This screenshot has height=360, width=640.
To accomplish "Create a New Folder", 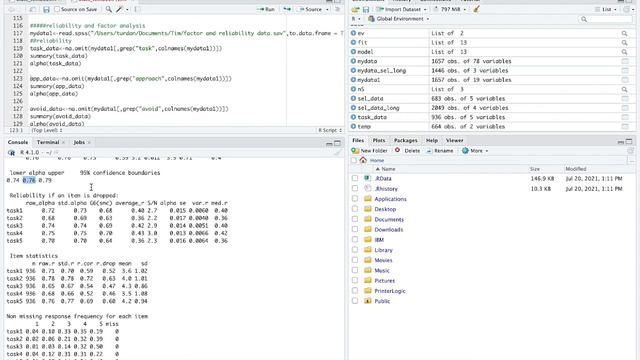I will pos(369,151).
